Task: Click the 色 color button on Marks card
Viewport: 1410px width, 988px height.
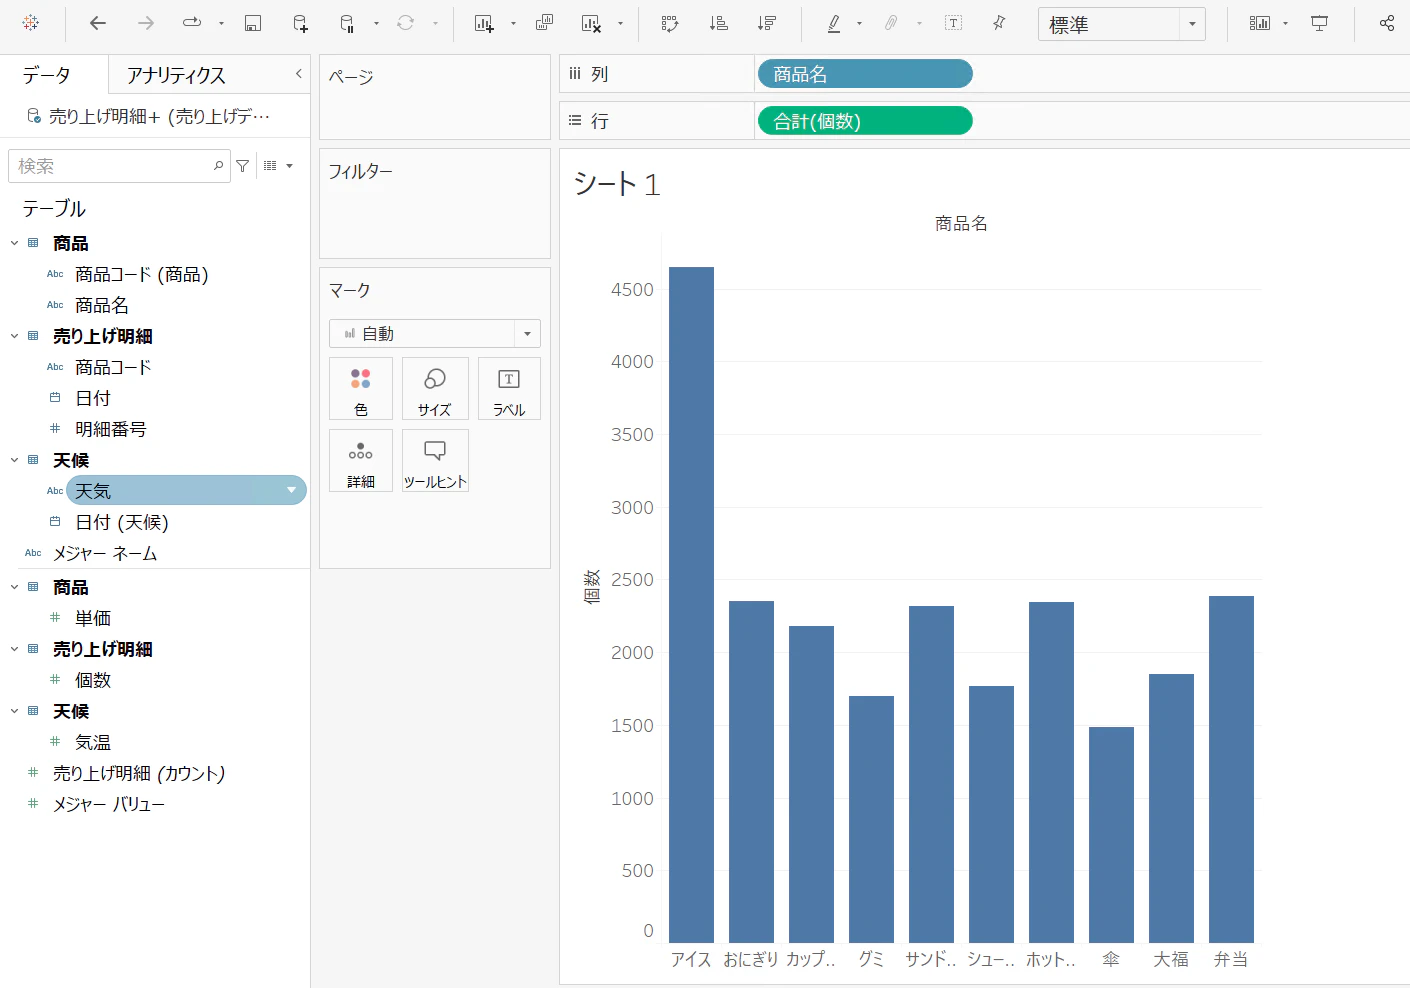Action: click(x=361, y=389)
